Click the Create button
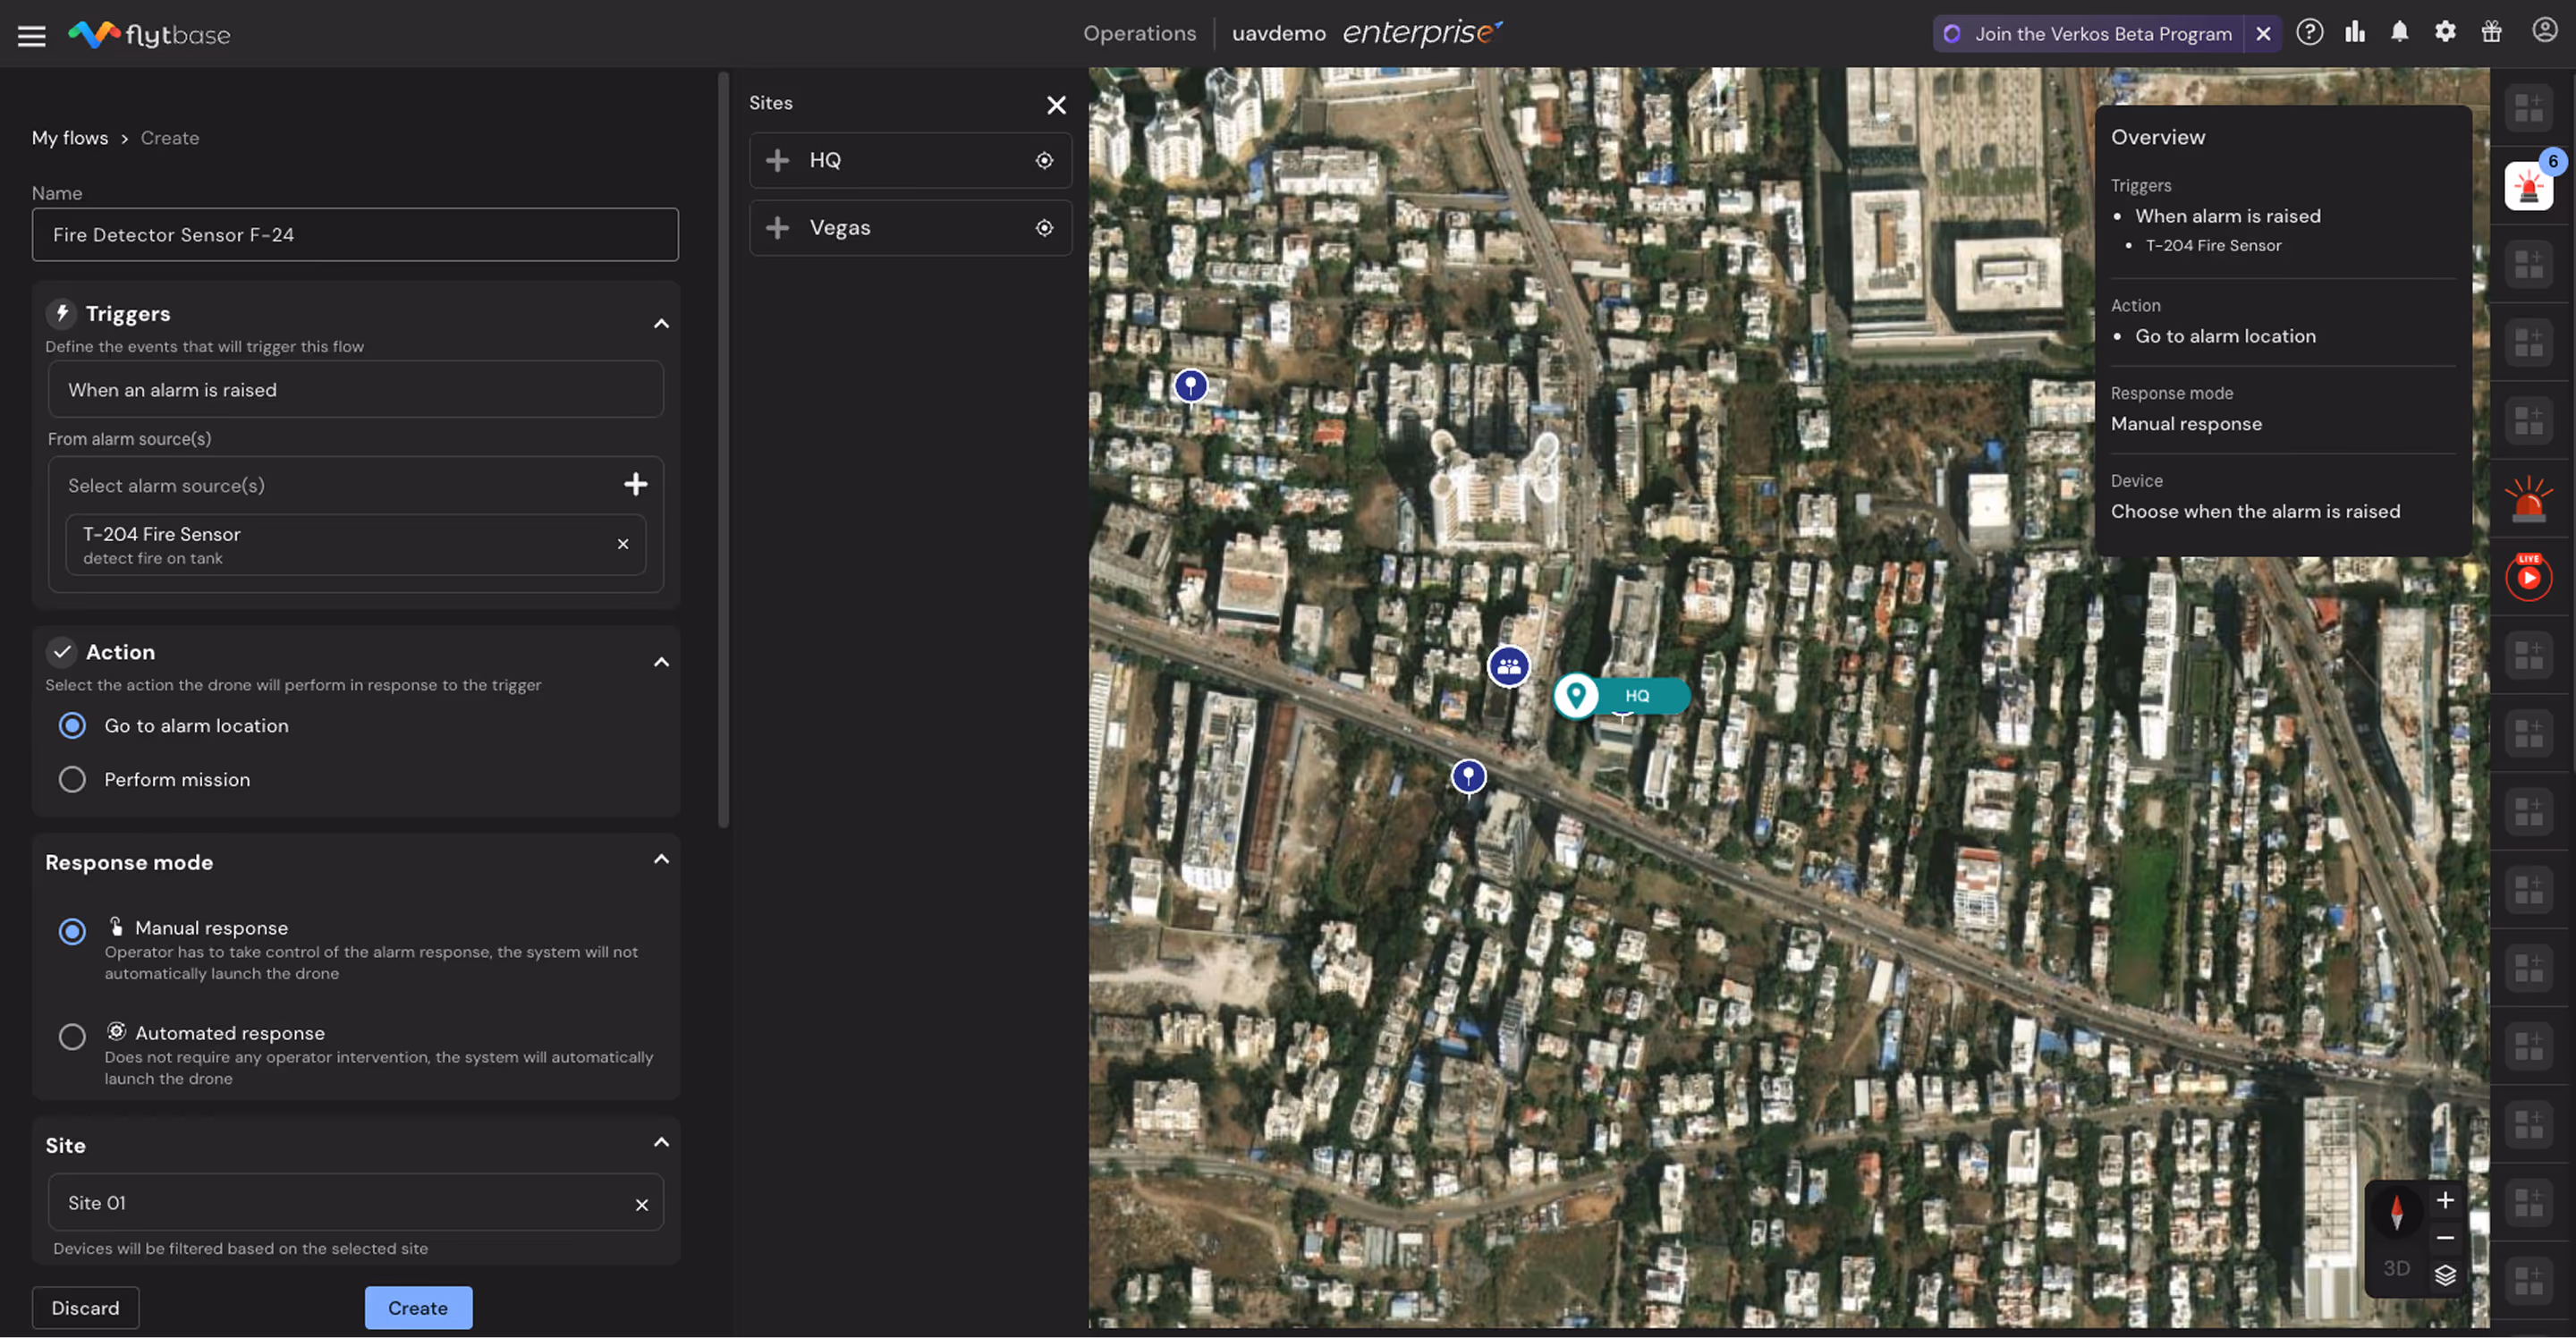Viewport: 2576px width, 1338px height. tap(418, 1307)
